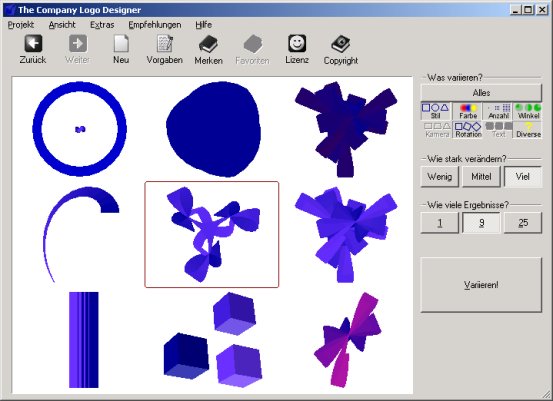
Task: Open the Projekt menu
Action: (x=21, y=25)
